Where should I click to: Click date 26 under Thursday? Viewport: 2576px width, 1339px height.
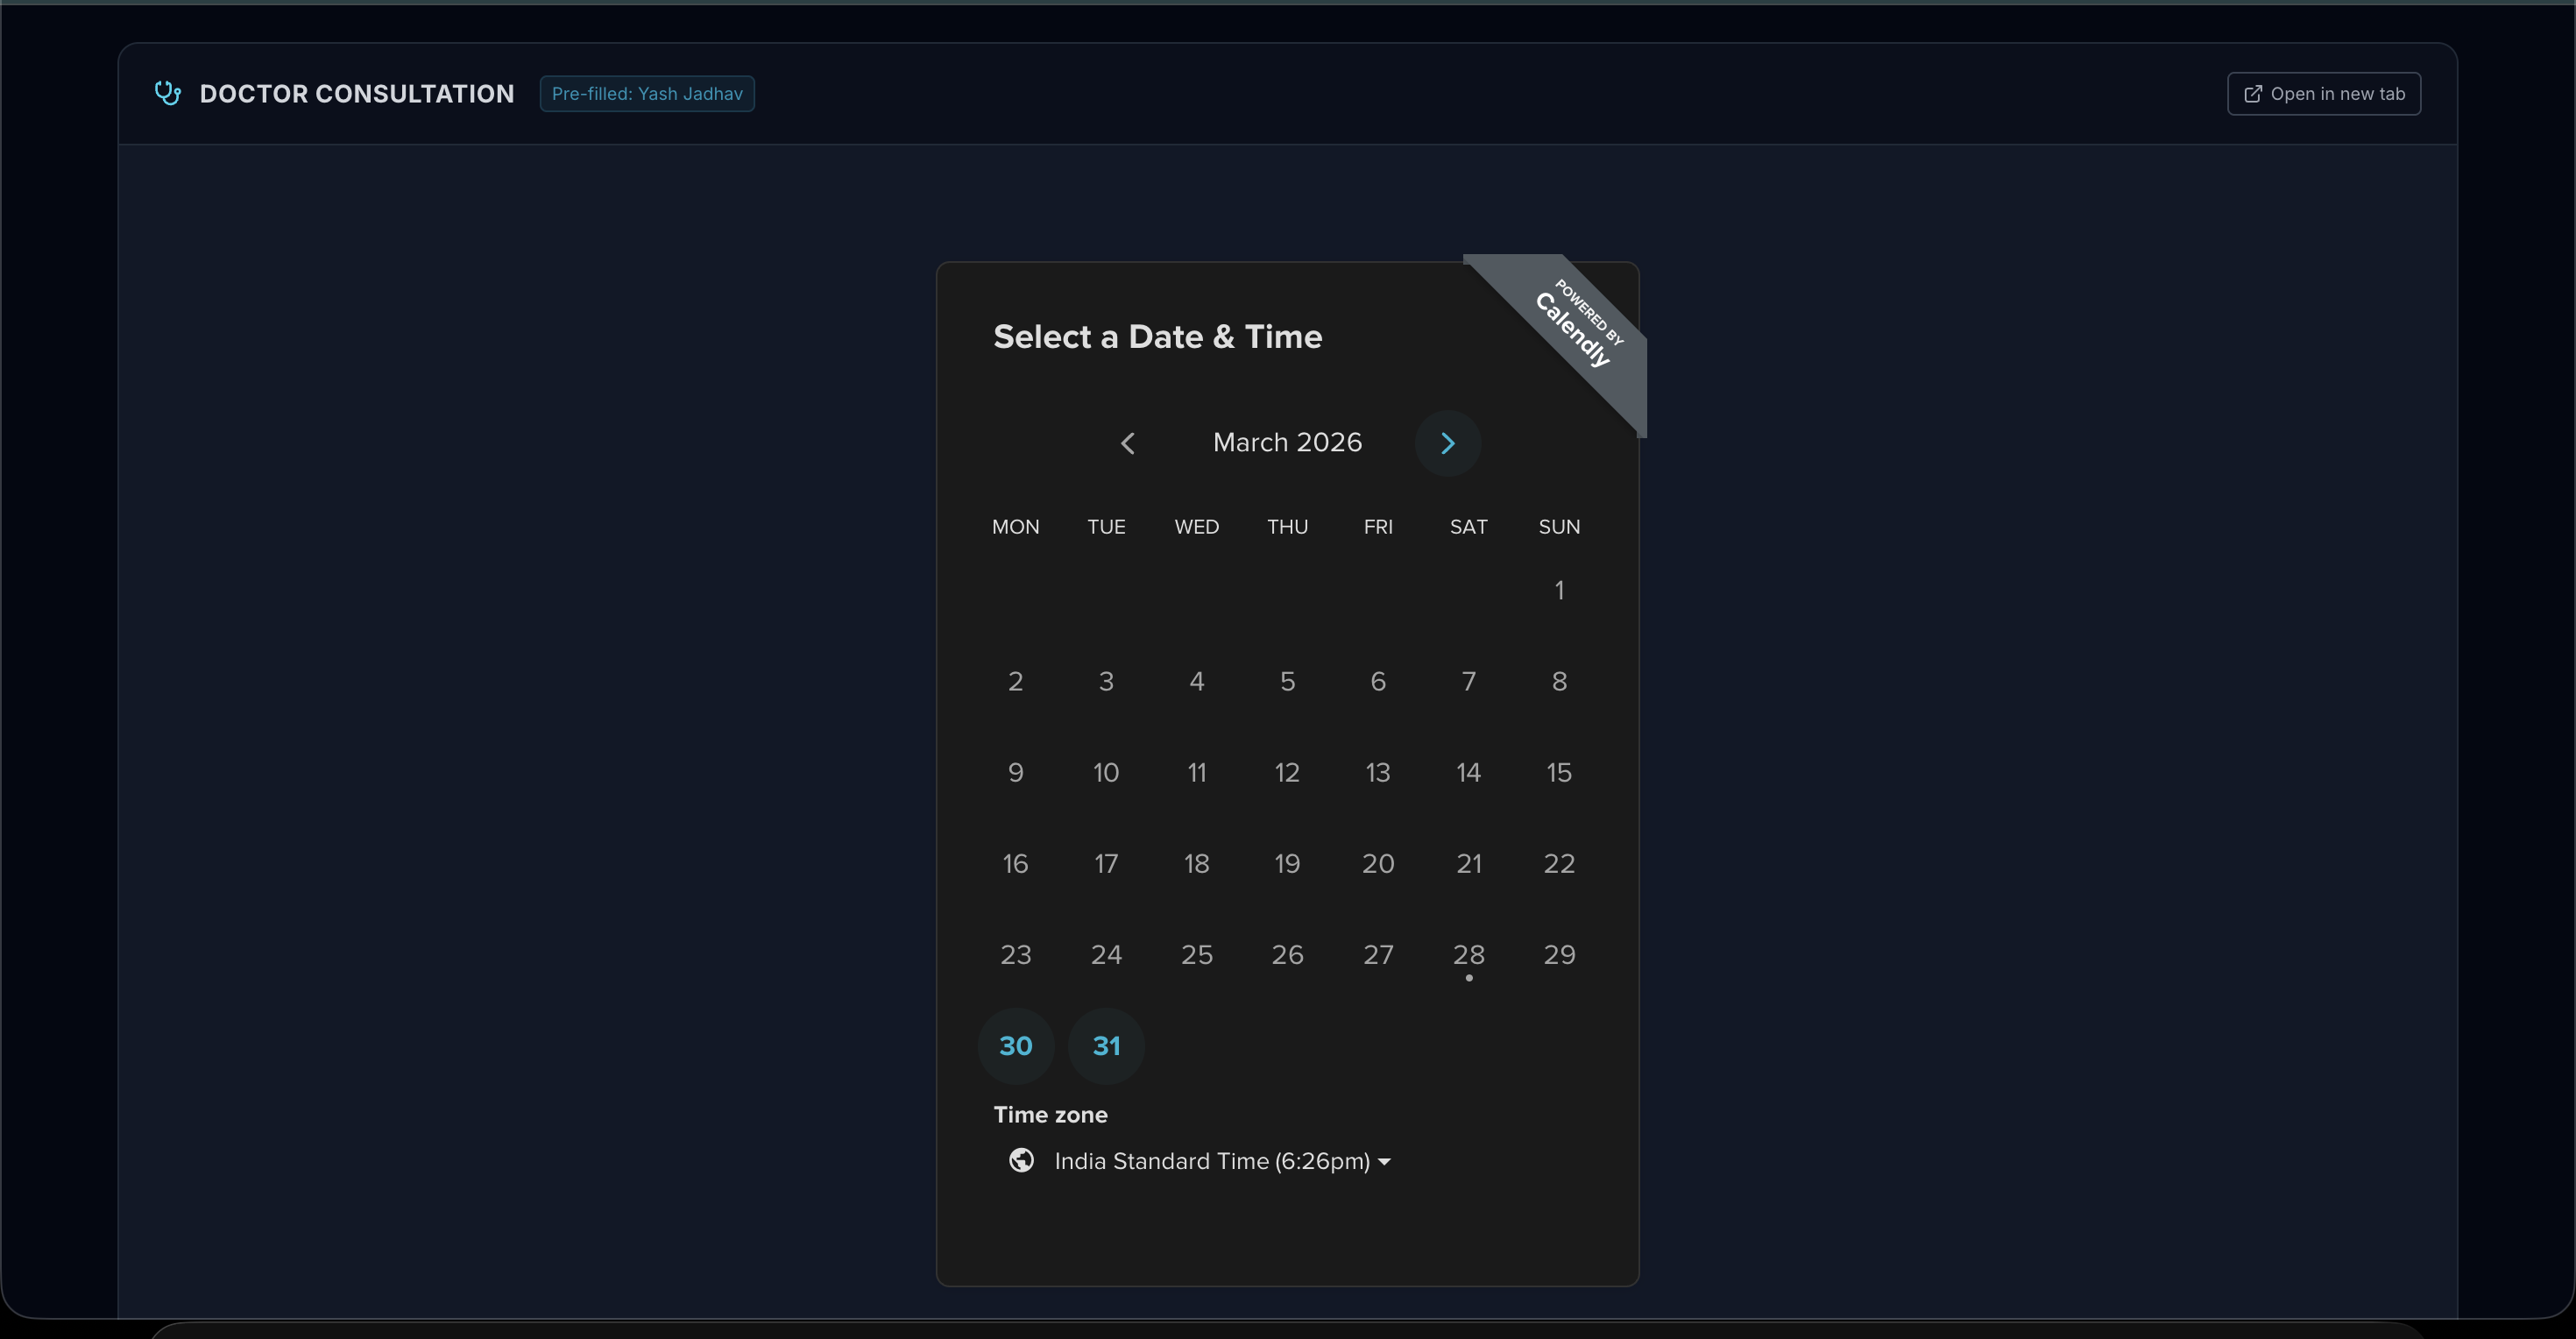click(x=1287, y=955)
